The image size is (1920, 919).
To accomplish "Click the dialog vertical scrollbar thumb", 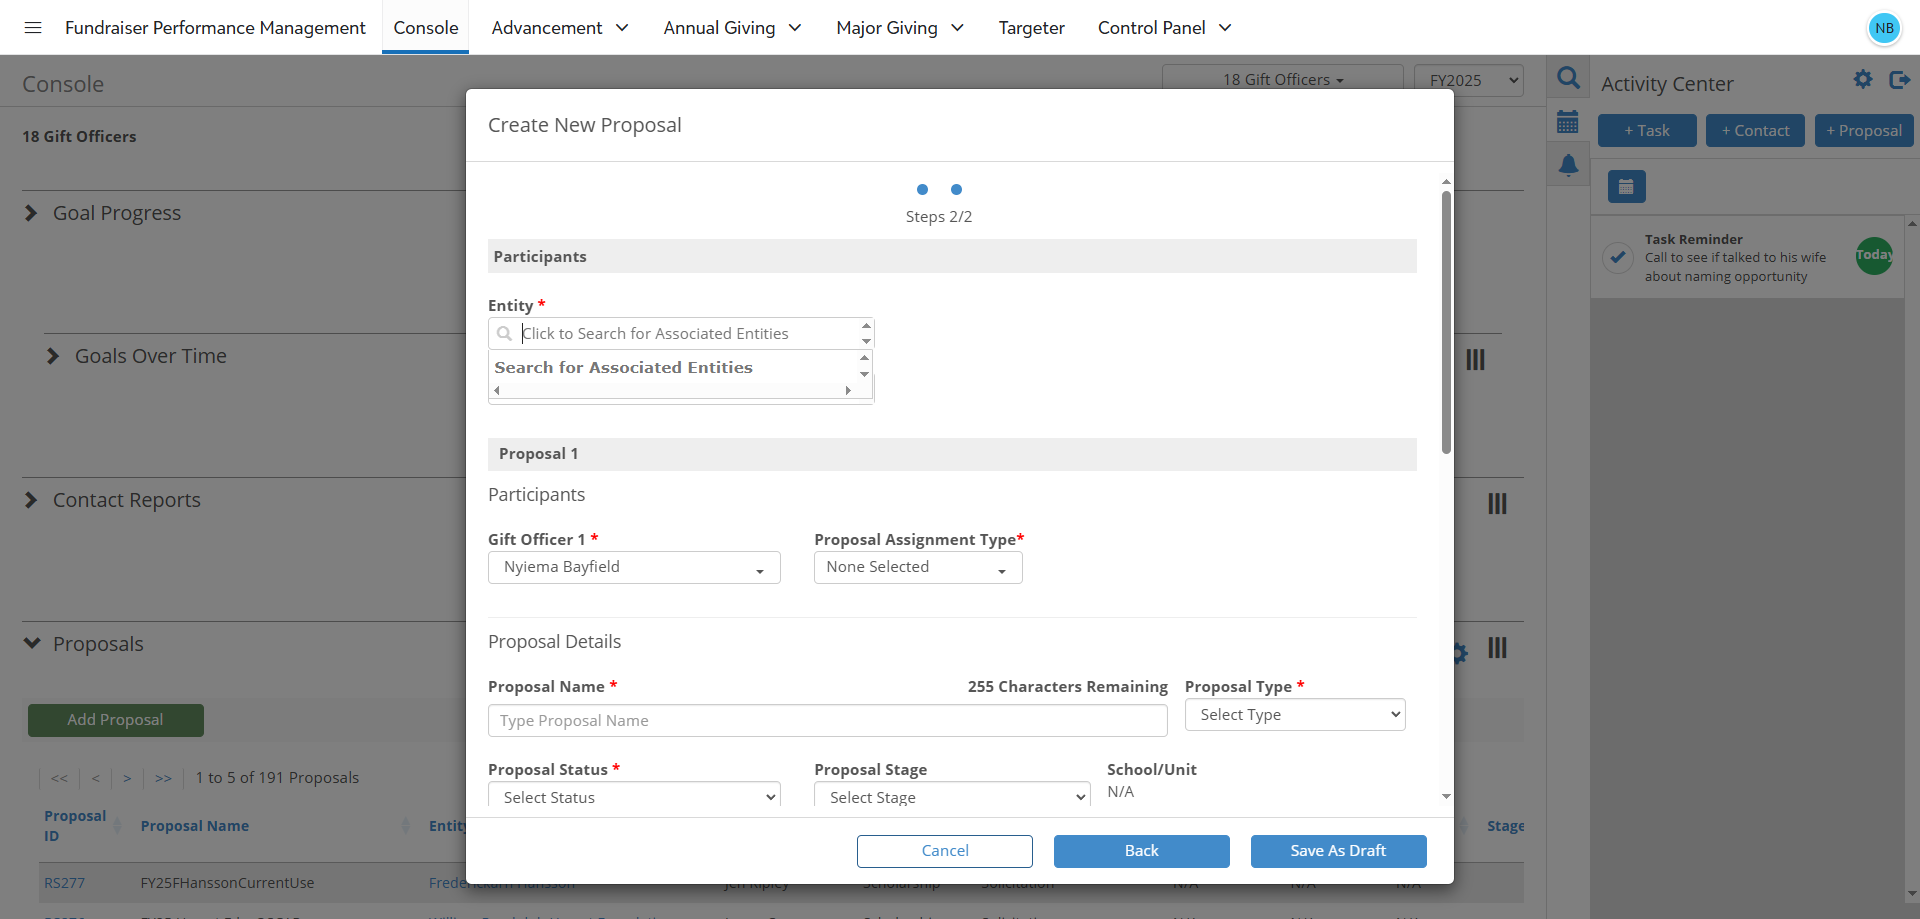I will [1446, 322].
